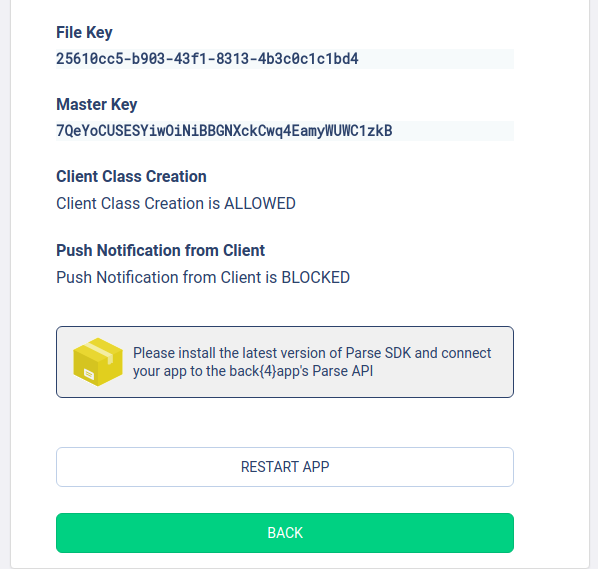Click empty area of the Master Key field

click(453, 131)
